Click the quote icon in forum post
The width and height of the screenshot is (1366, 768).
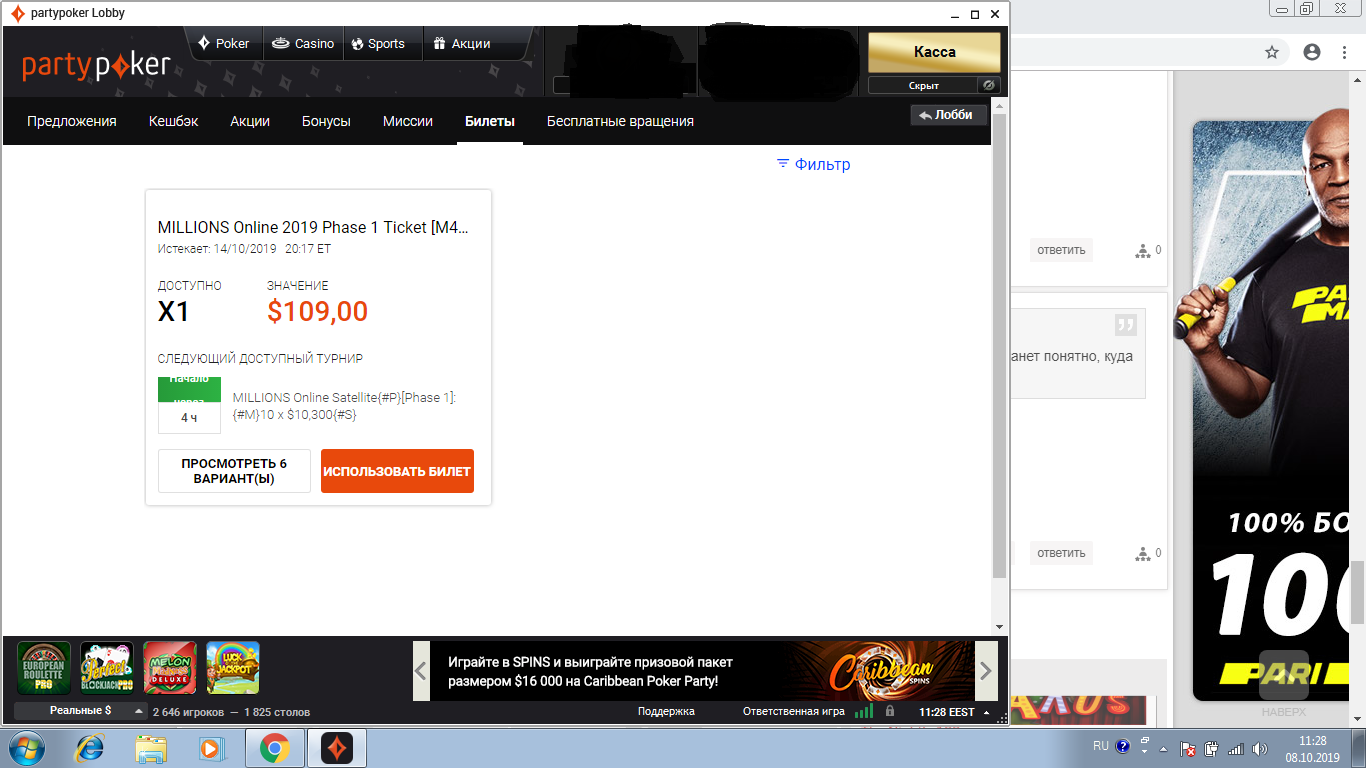click(x=1126, y=325)
